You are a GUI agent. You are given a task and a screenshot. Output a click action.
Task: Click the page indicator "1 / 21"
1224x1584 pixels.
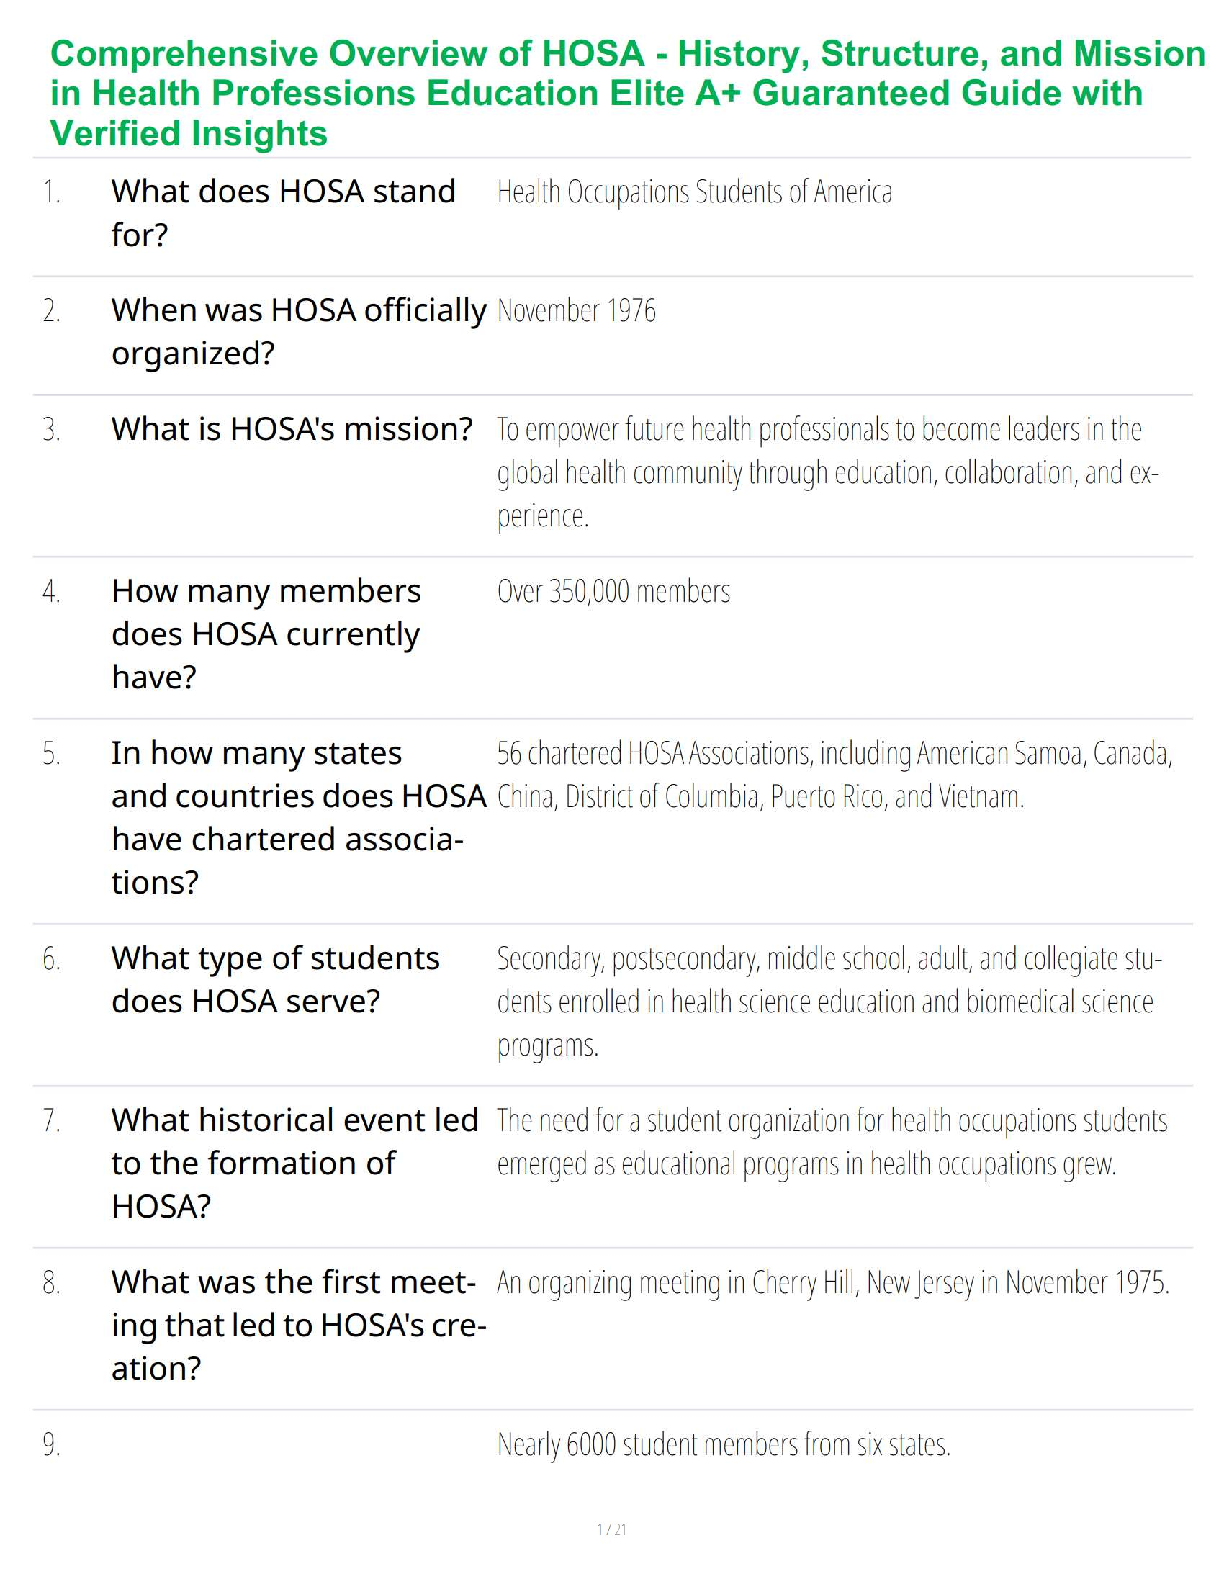[611, 1529]
